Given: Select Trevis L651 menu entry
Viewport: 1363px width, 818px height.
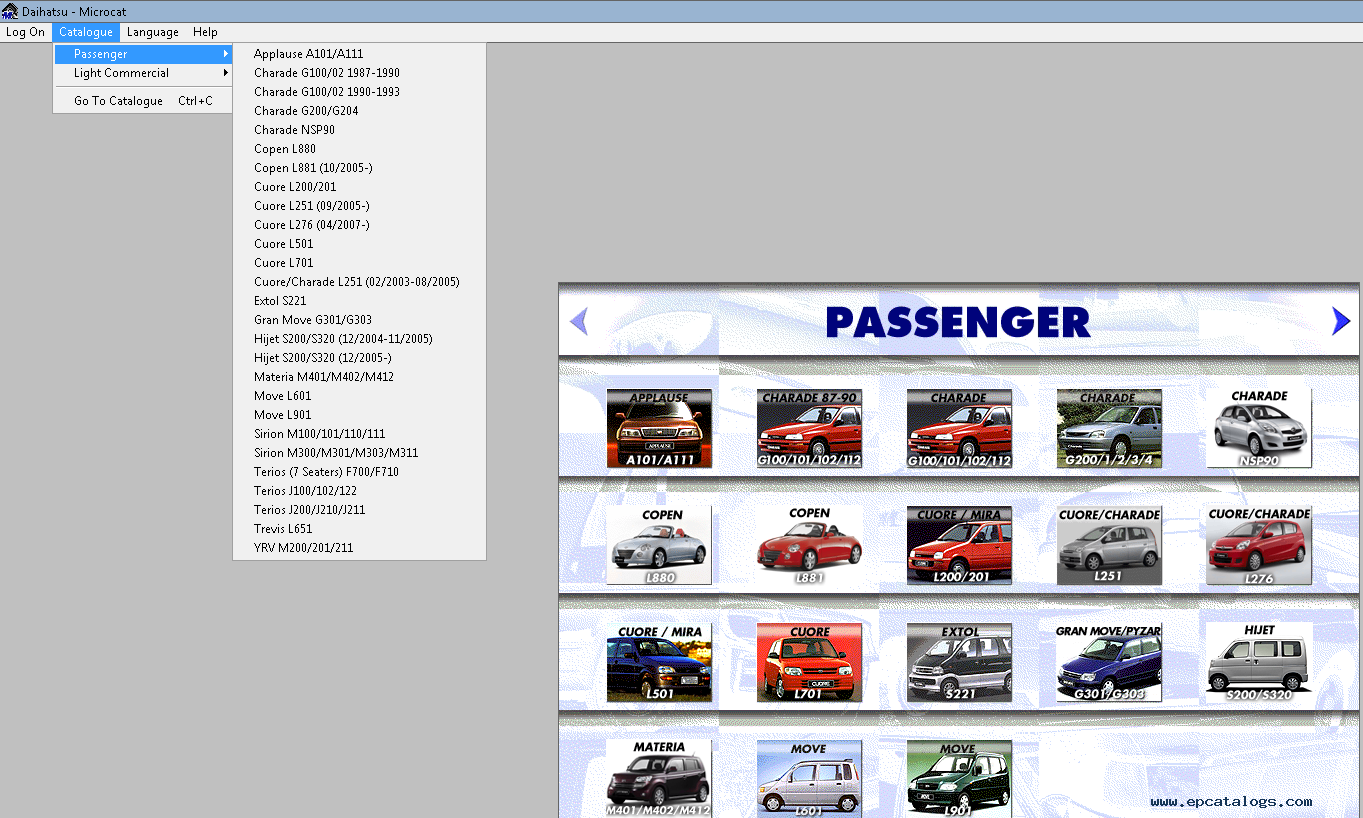Looking at the screenshot, I should (359, 529).
